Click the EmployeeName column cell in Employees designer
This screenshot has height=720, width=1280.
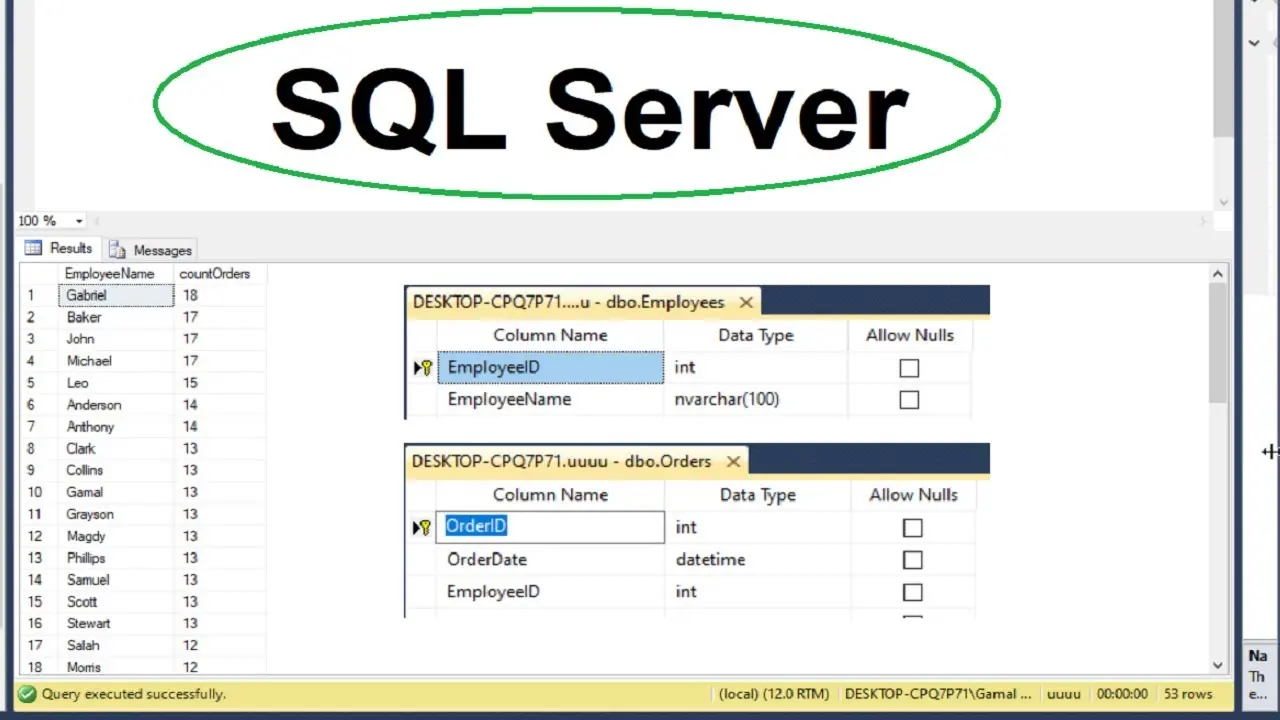[550, 399]
